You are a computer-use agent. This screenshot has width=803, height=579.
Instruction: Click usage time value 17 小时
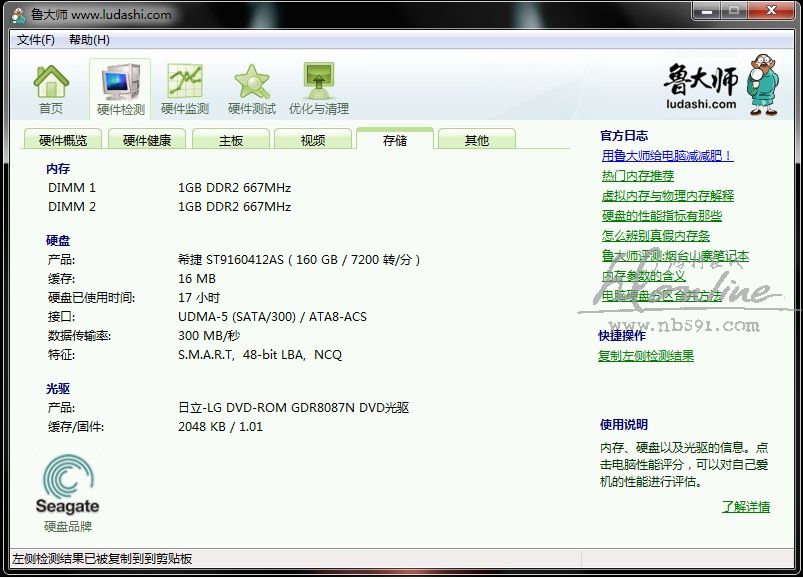(199, 297)
